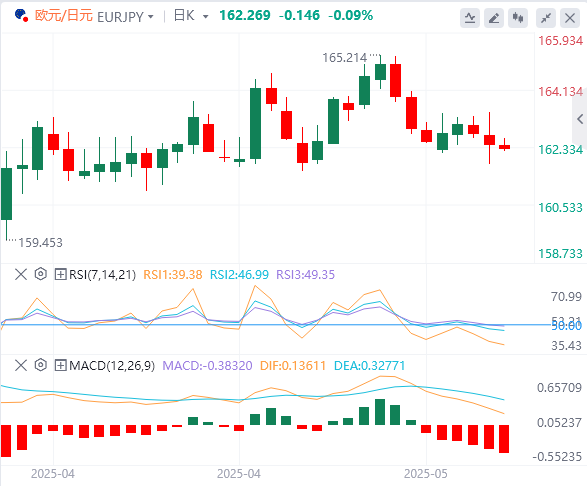Expand the RSI panel with plus icon
This screenshot has width=587, height=486.
60,274
